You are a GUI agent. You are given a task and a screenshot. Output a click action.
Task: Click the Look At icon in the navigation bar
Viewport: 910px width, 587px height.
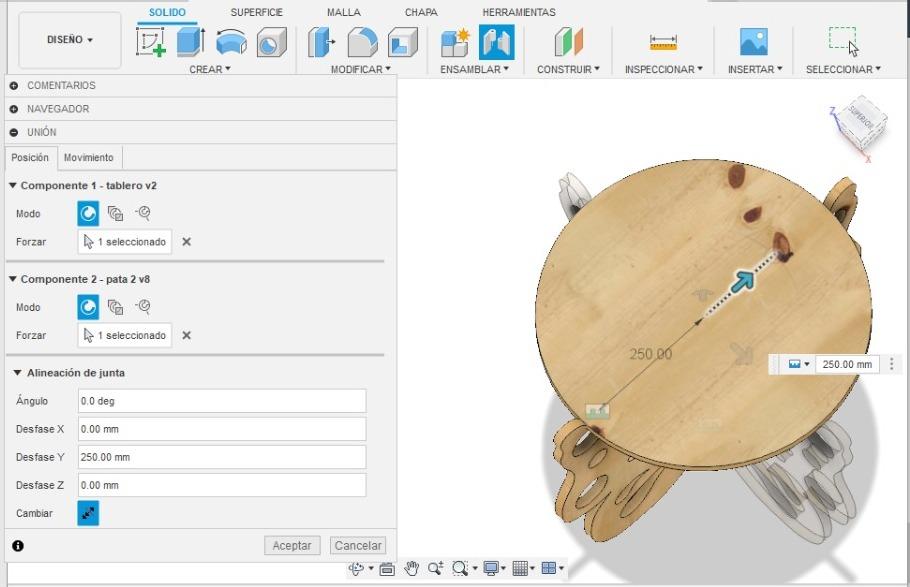(387, 569)
